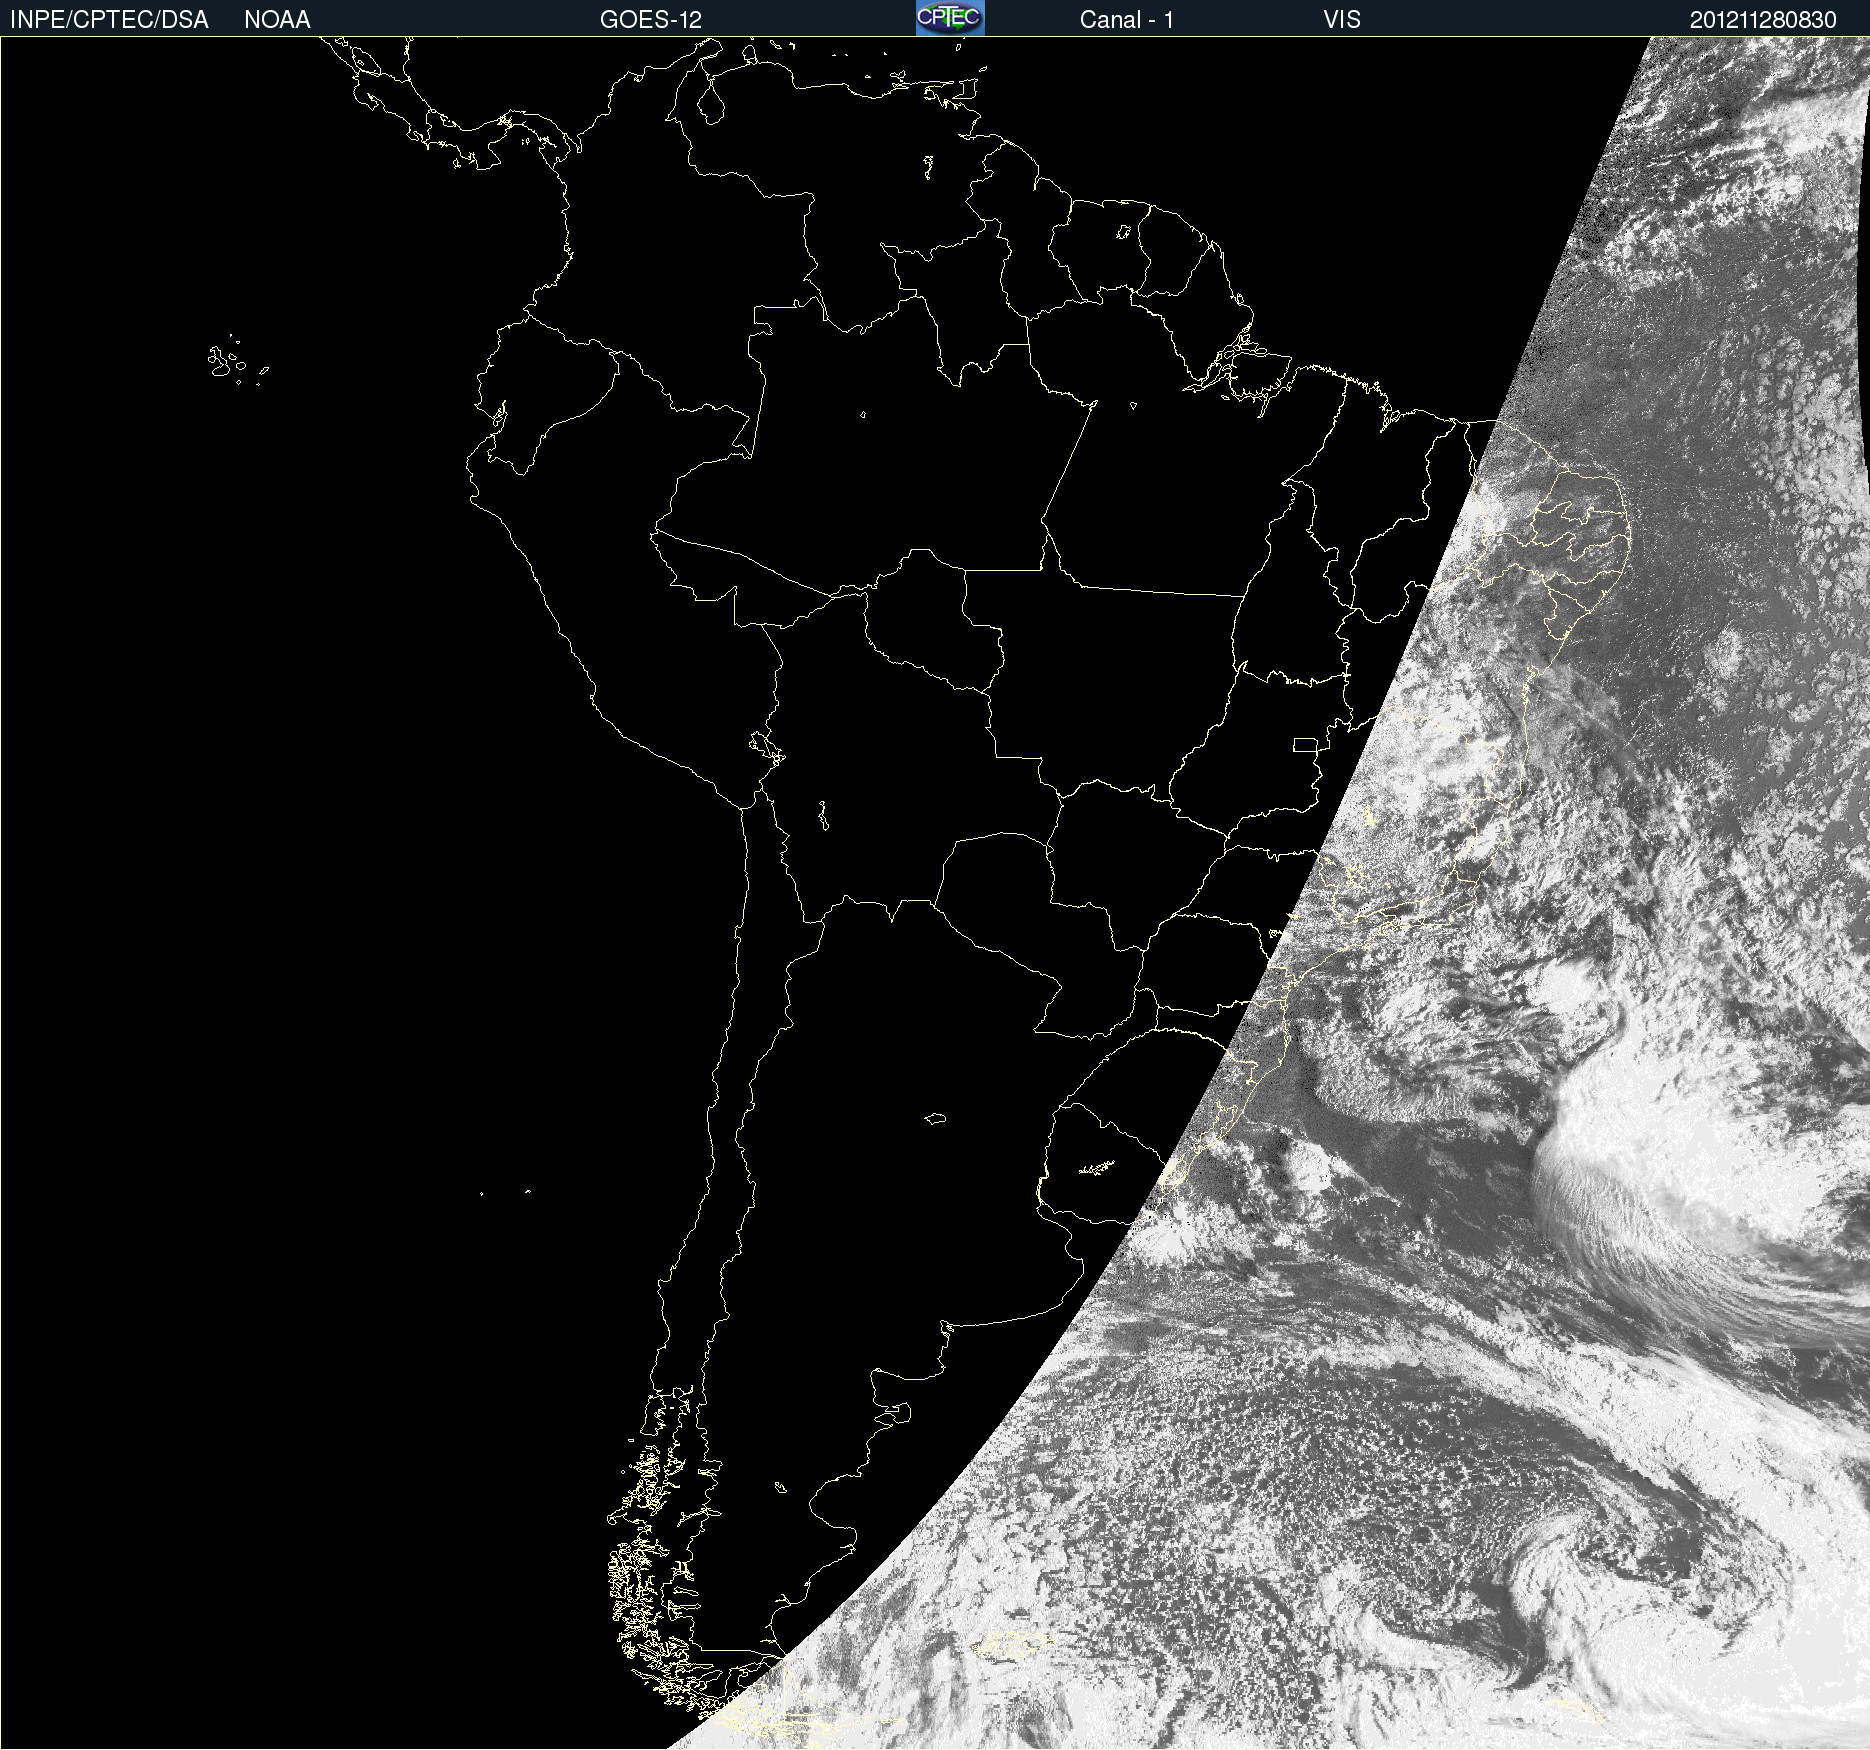Click the VIS channel label
This screenshot has height=1750, width=1870.
pos(1342,20)
